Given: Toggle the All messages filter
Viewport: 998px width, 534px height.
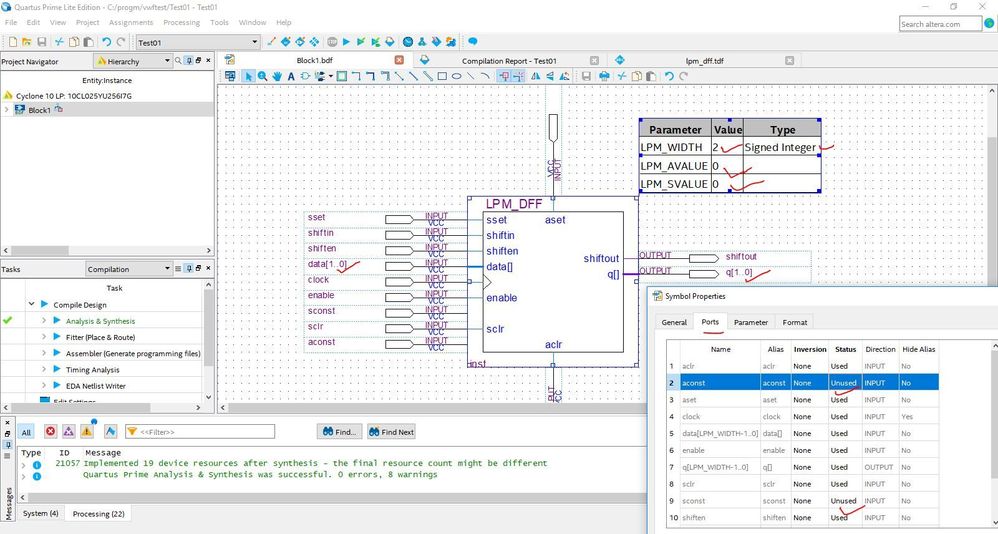Looking at the screenshot, I should 26,431.
